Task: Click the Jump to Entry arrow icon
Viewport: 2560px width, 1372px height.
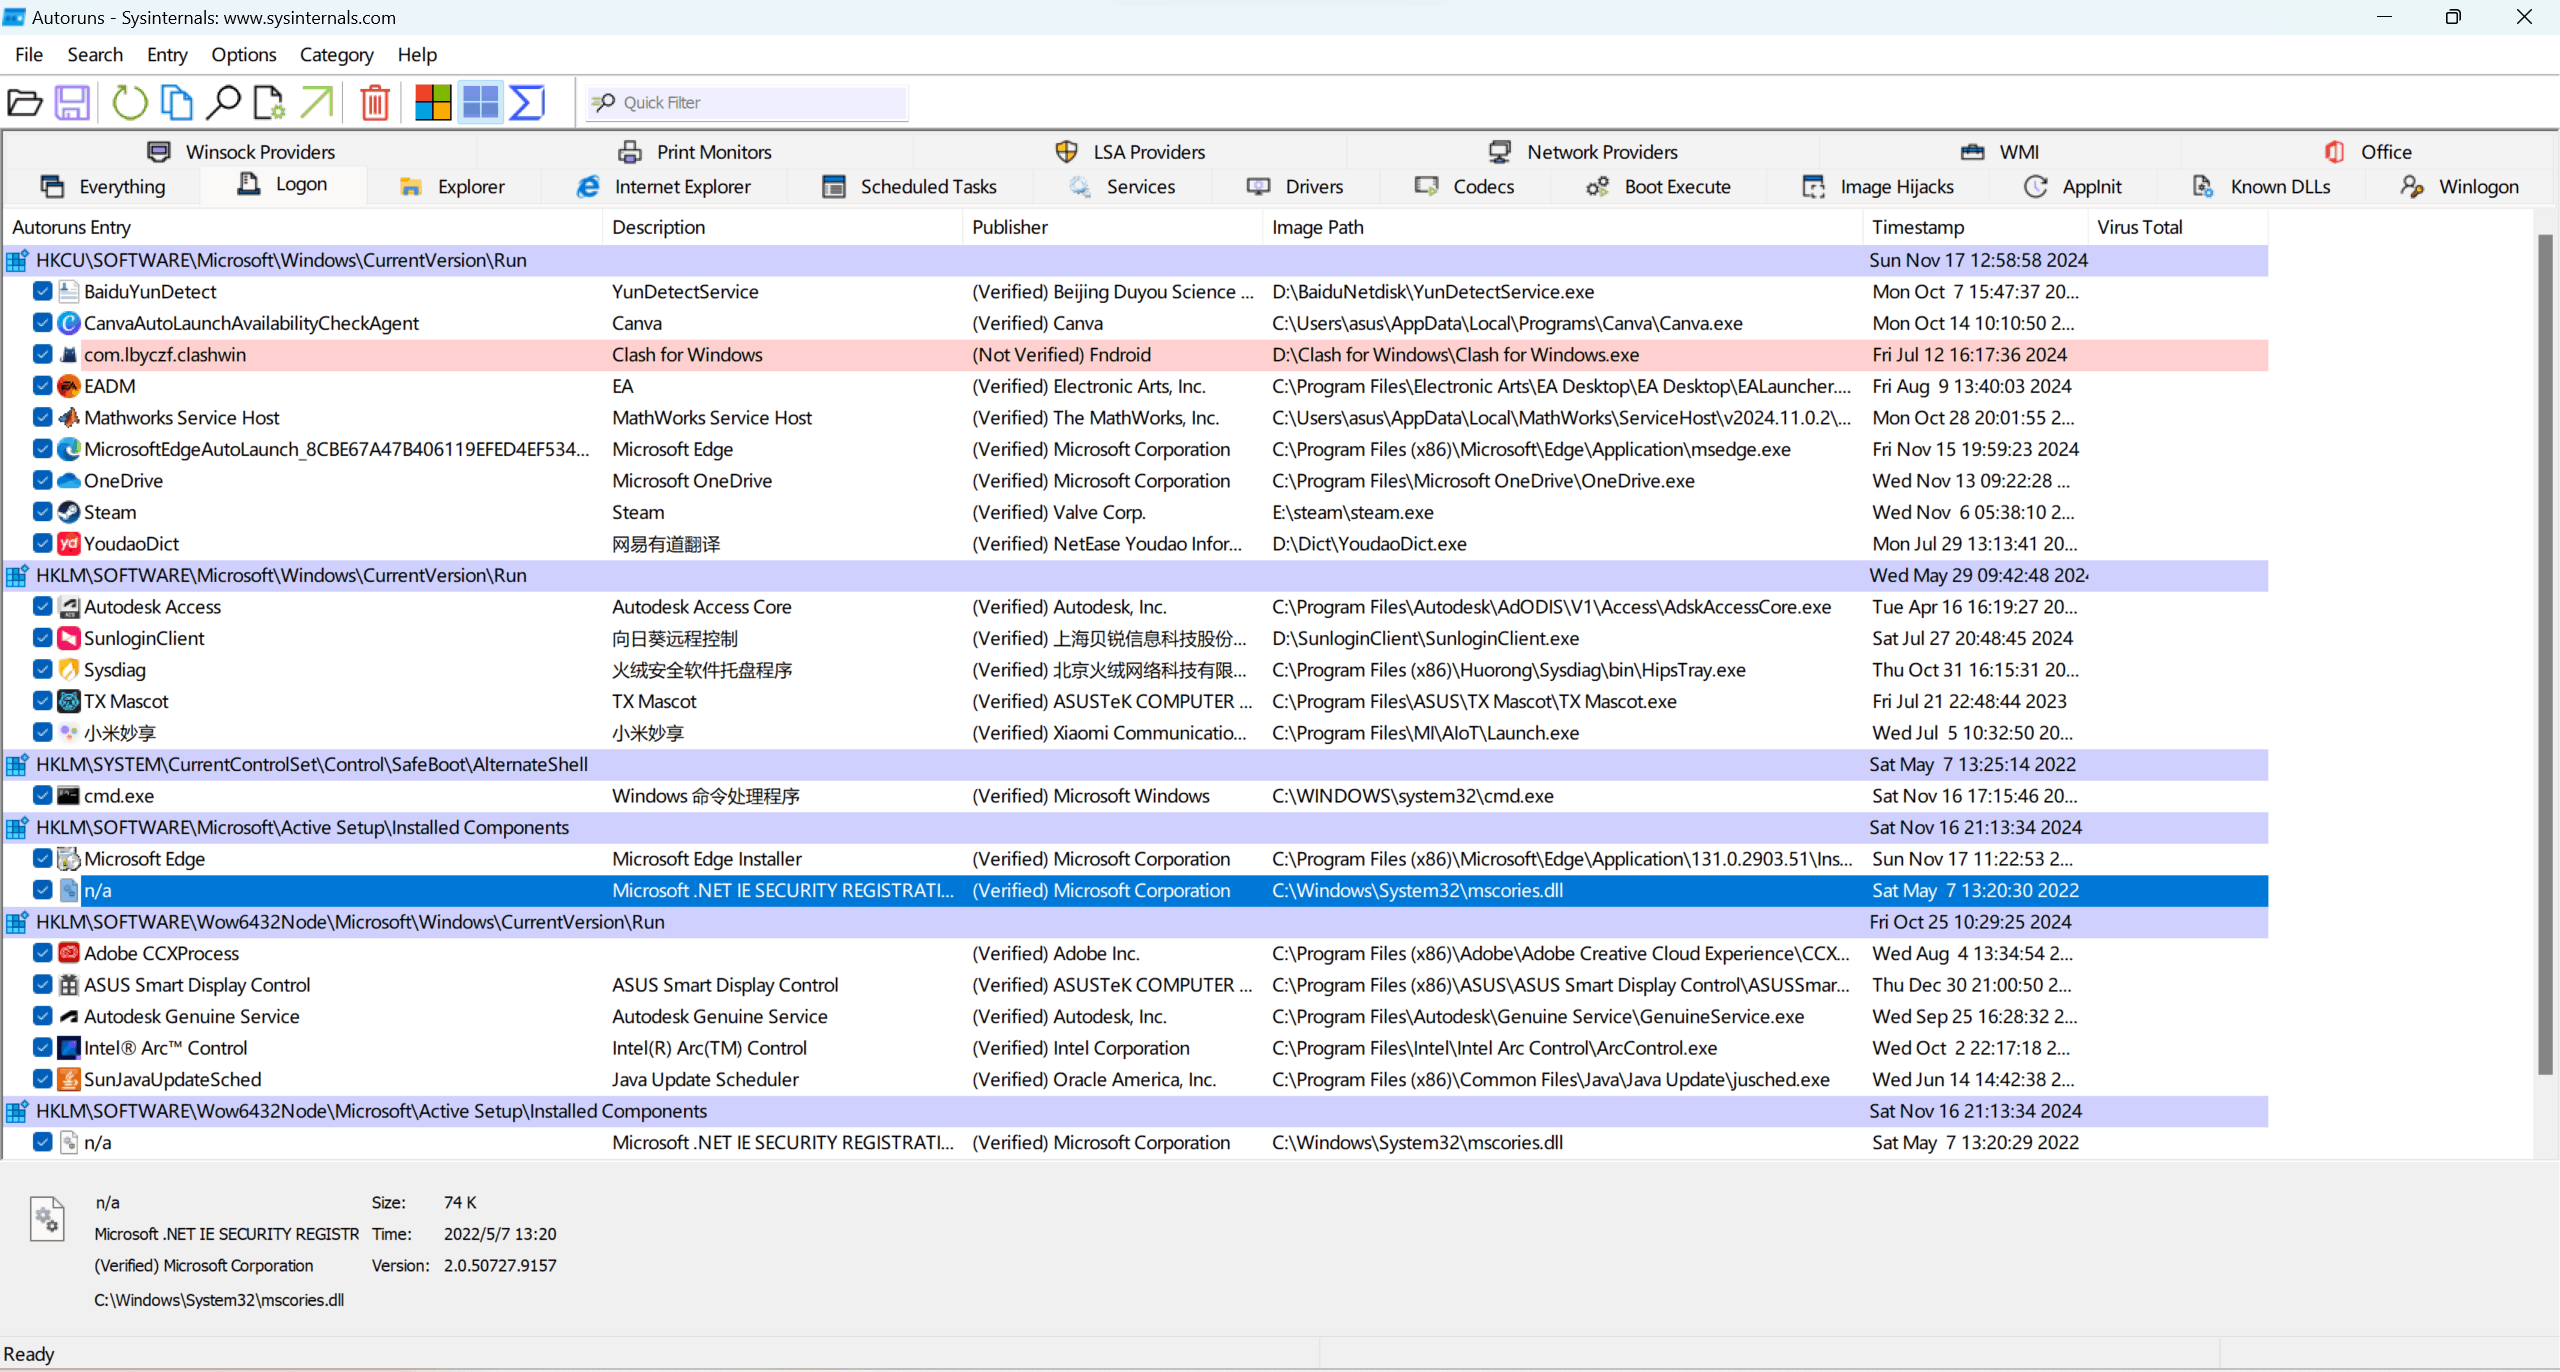Action: pyautogui.click(x=317, y=102)
